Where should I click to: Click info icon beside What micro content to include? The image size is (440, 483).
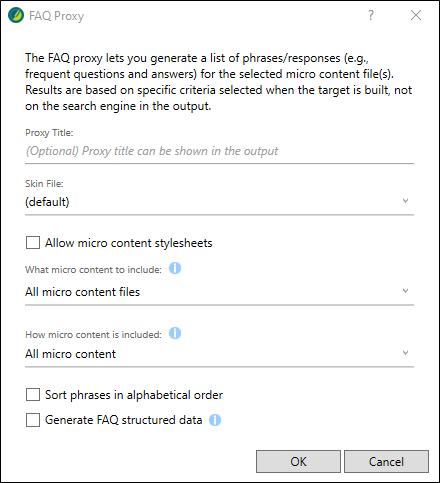click(175, 268)
